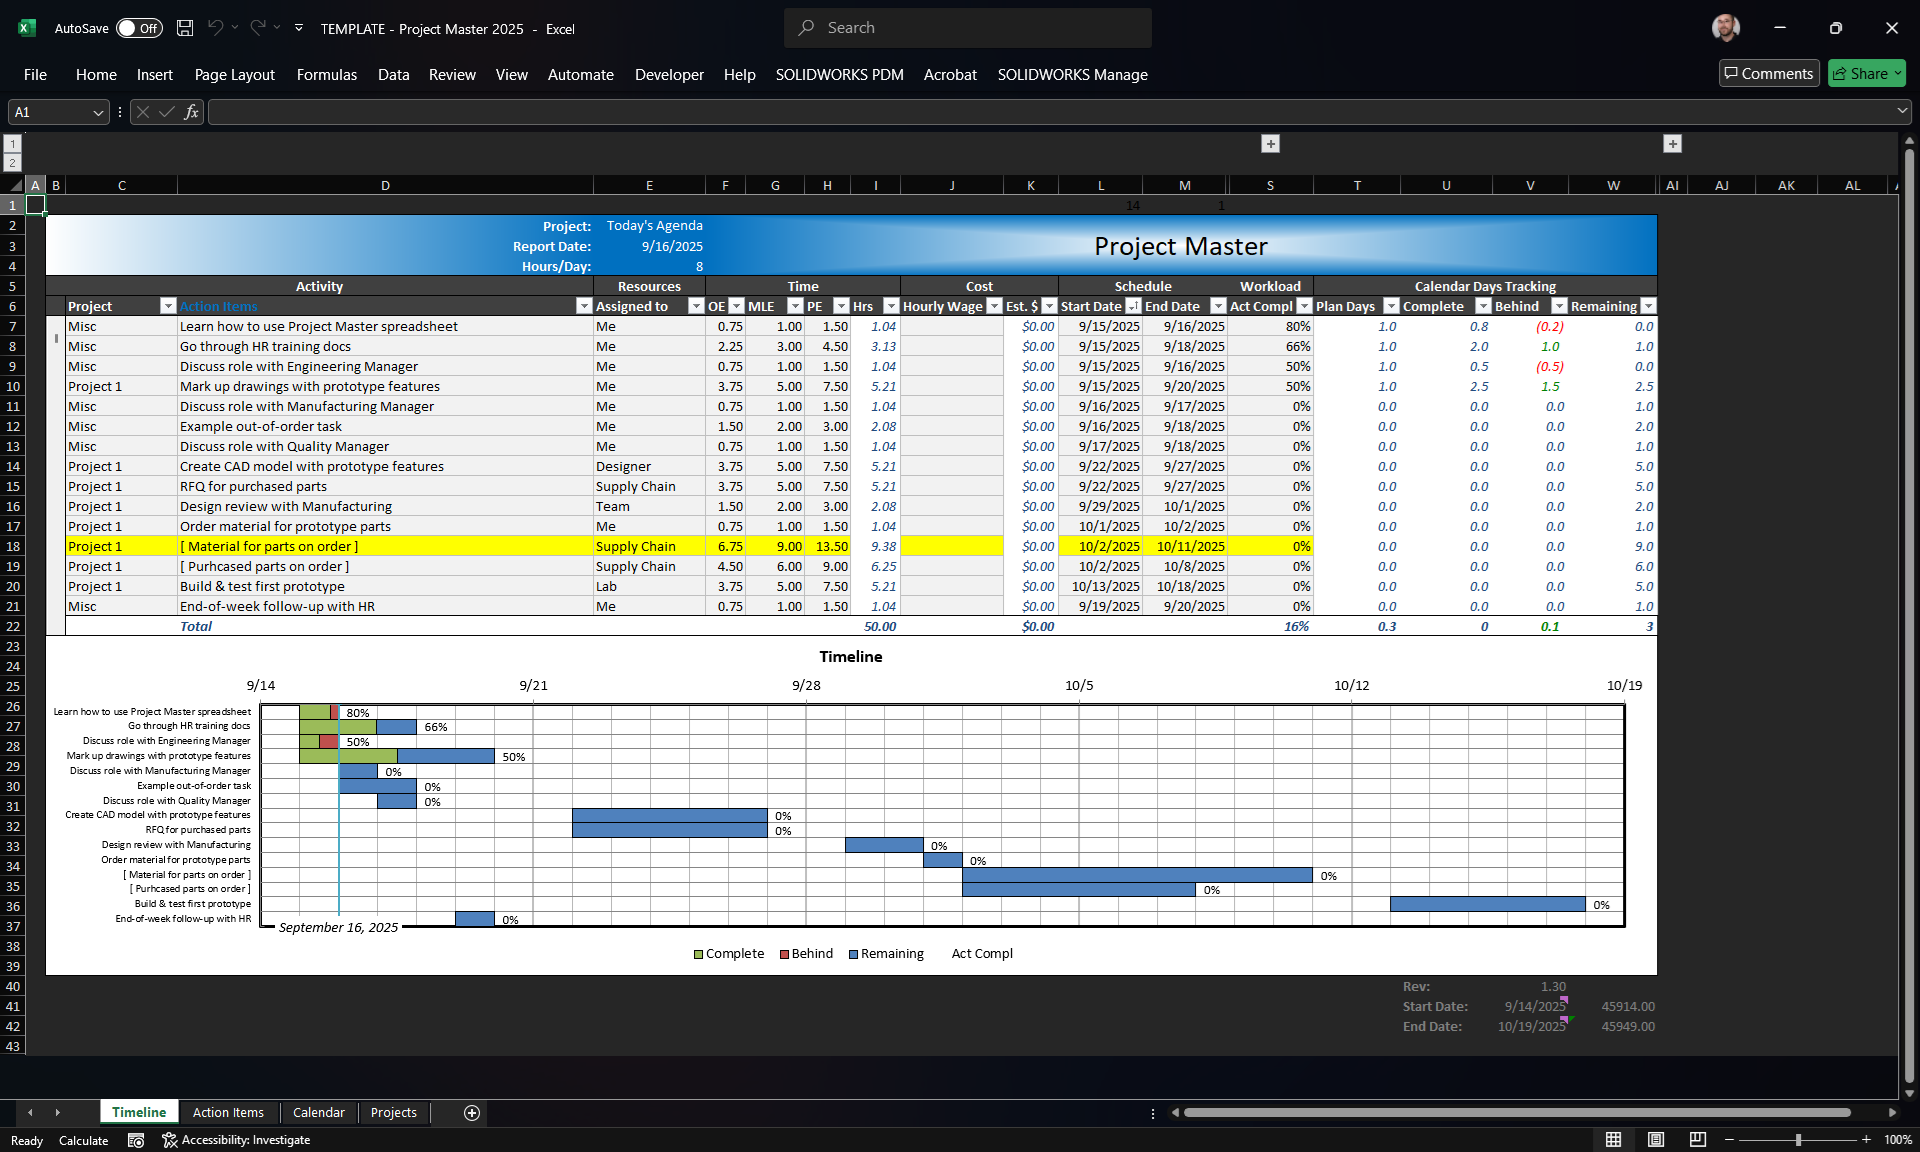Switch to the Action Items sheet tab
The height and width of the screenshot is (1152, 1920).
tap(228, 1113)
